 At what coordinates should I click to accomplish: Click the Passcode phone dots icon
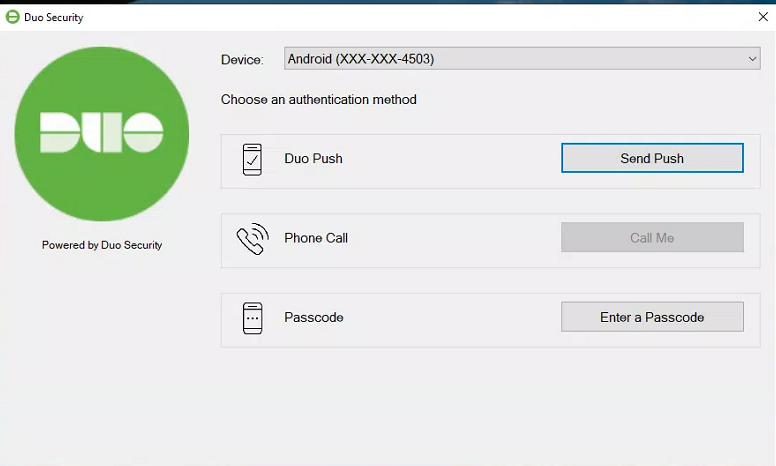click(x=252, y=318)
